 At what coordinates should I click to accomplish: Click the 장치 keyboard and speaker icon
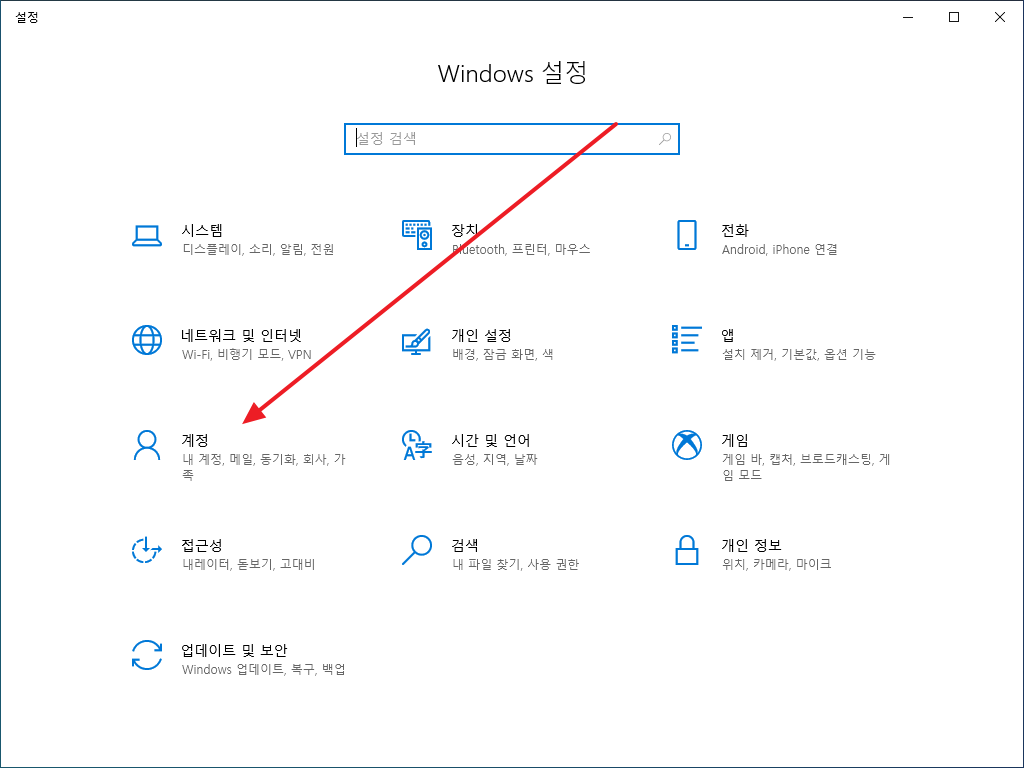click(417, 235)
